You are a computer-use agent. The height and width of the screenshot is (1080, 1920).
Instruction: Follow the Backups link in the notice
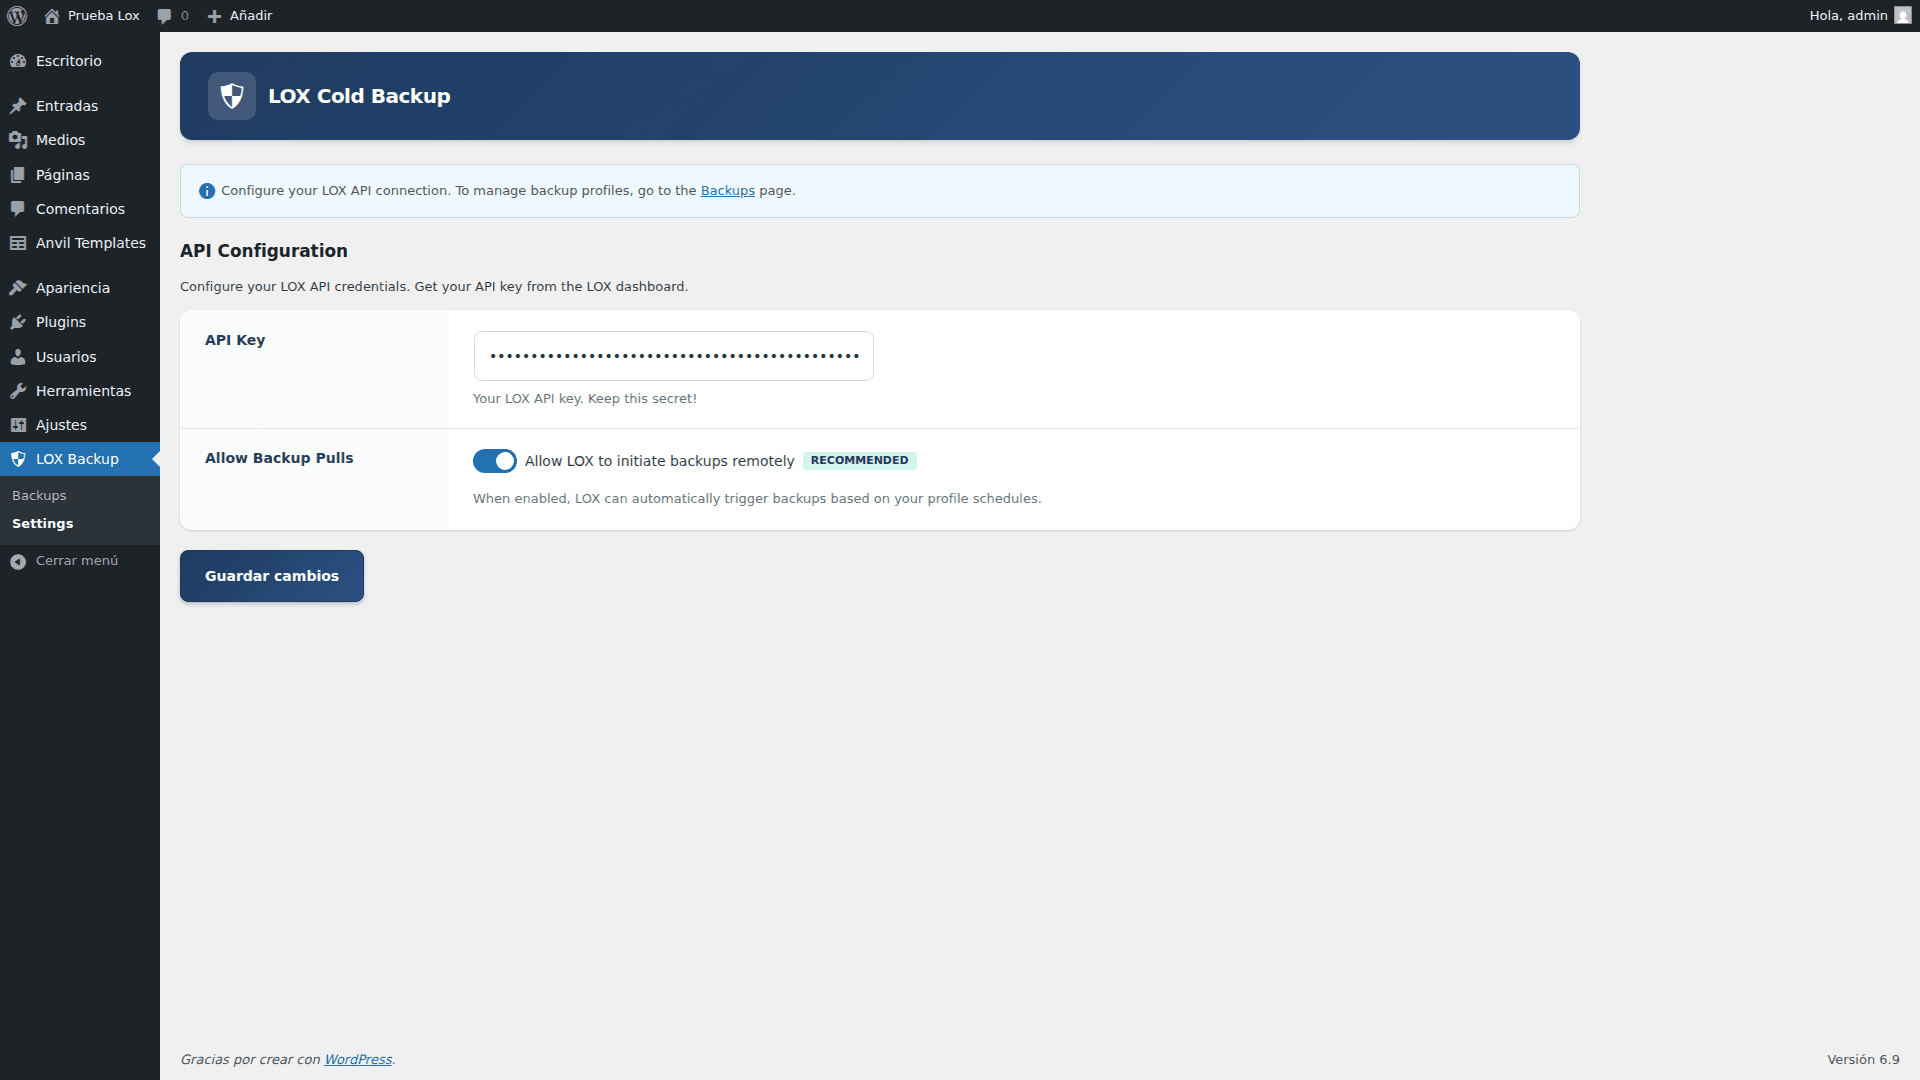(x=727, y=190)
